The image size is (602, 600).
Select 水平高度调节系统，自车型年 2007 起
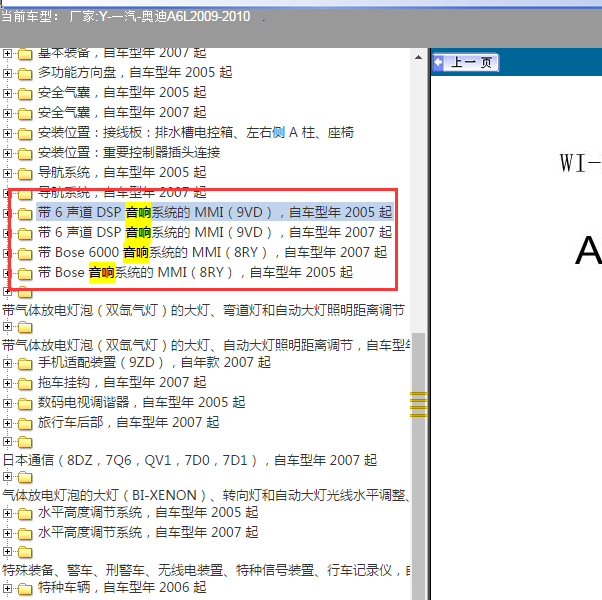pyautogui.click(x=148, y=532)
